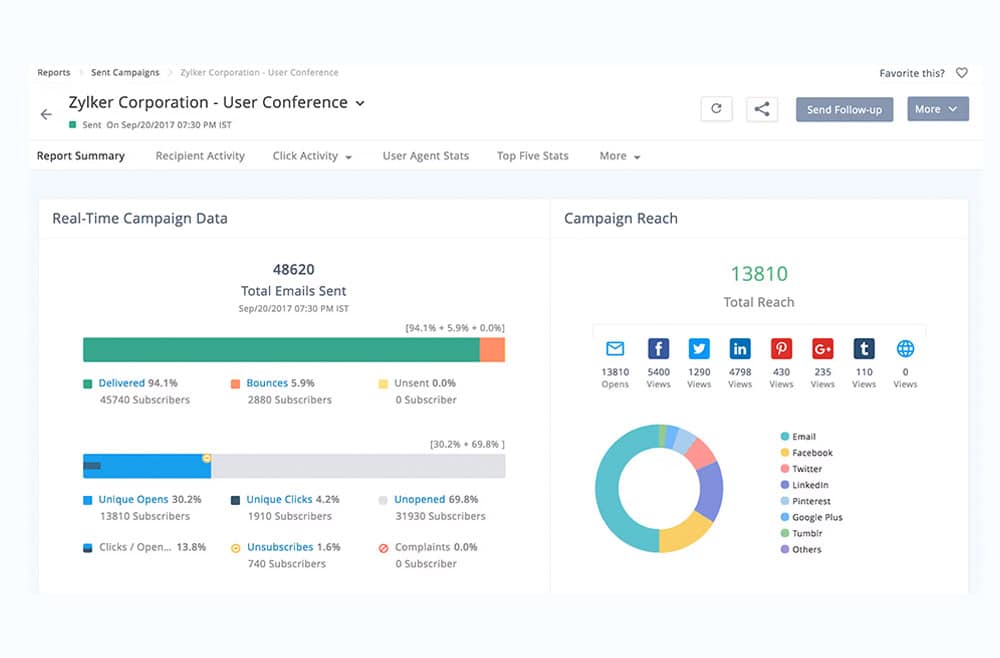Click the red Complaints icon
Screen dimensions: 1000x658
pyautogui.click(x=383, y=548)
